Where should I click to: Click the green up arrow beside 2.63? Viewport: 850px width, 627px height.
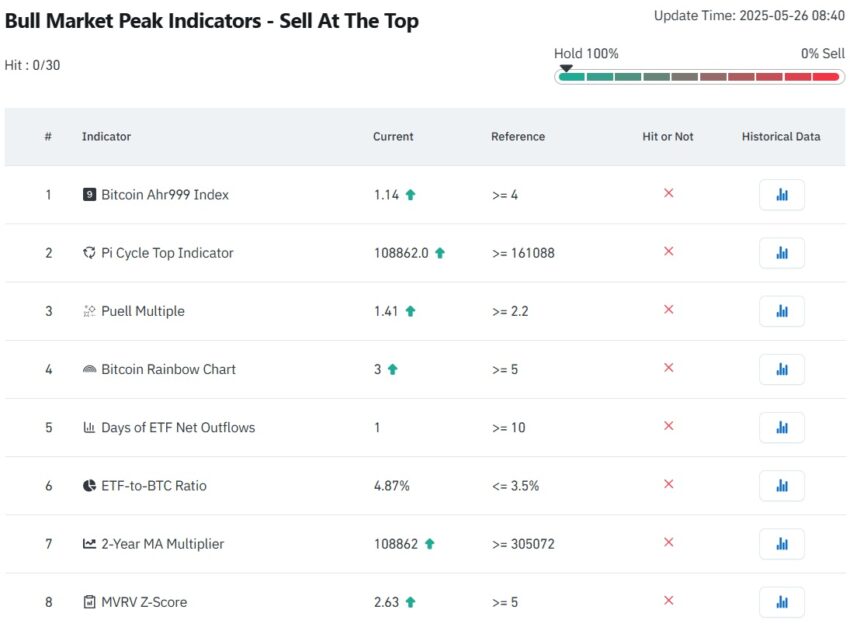(410, 602)
